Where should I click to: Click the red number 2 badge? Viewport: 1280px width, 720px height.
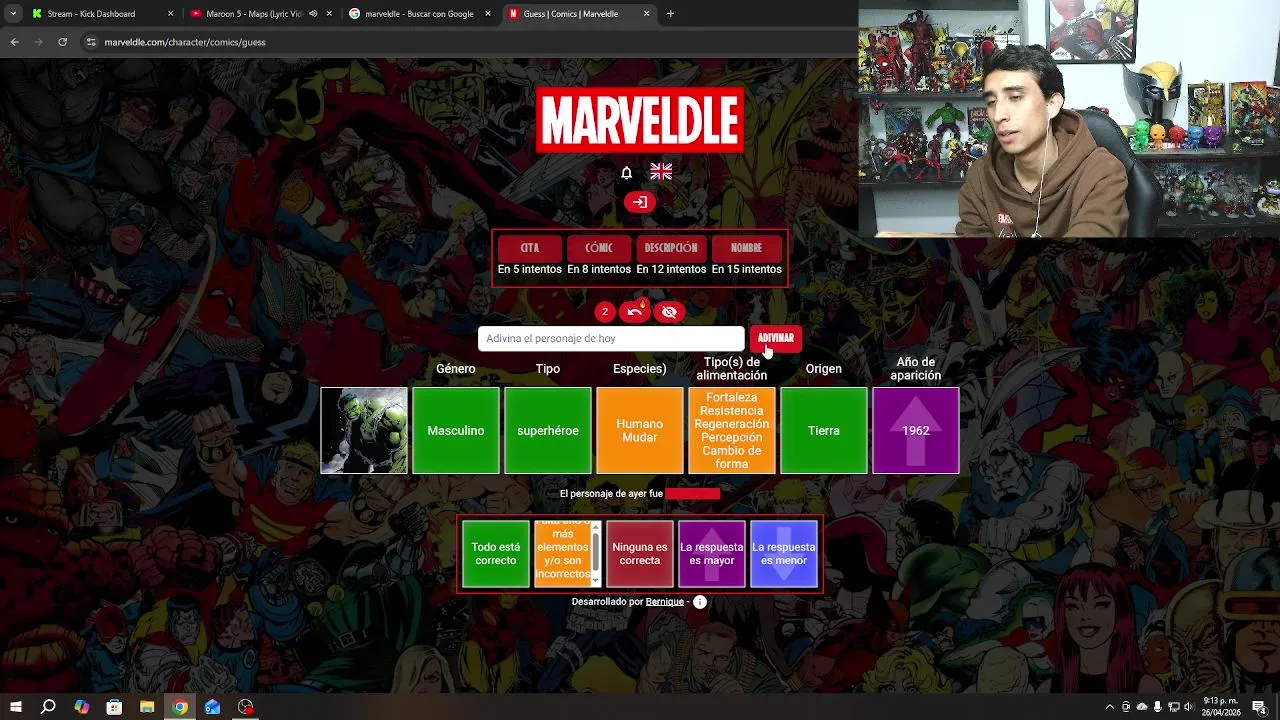tap(604, 312)
